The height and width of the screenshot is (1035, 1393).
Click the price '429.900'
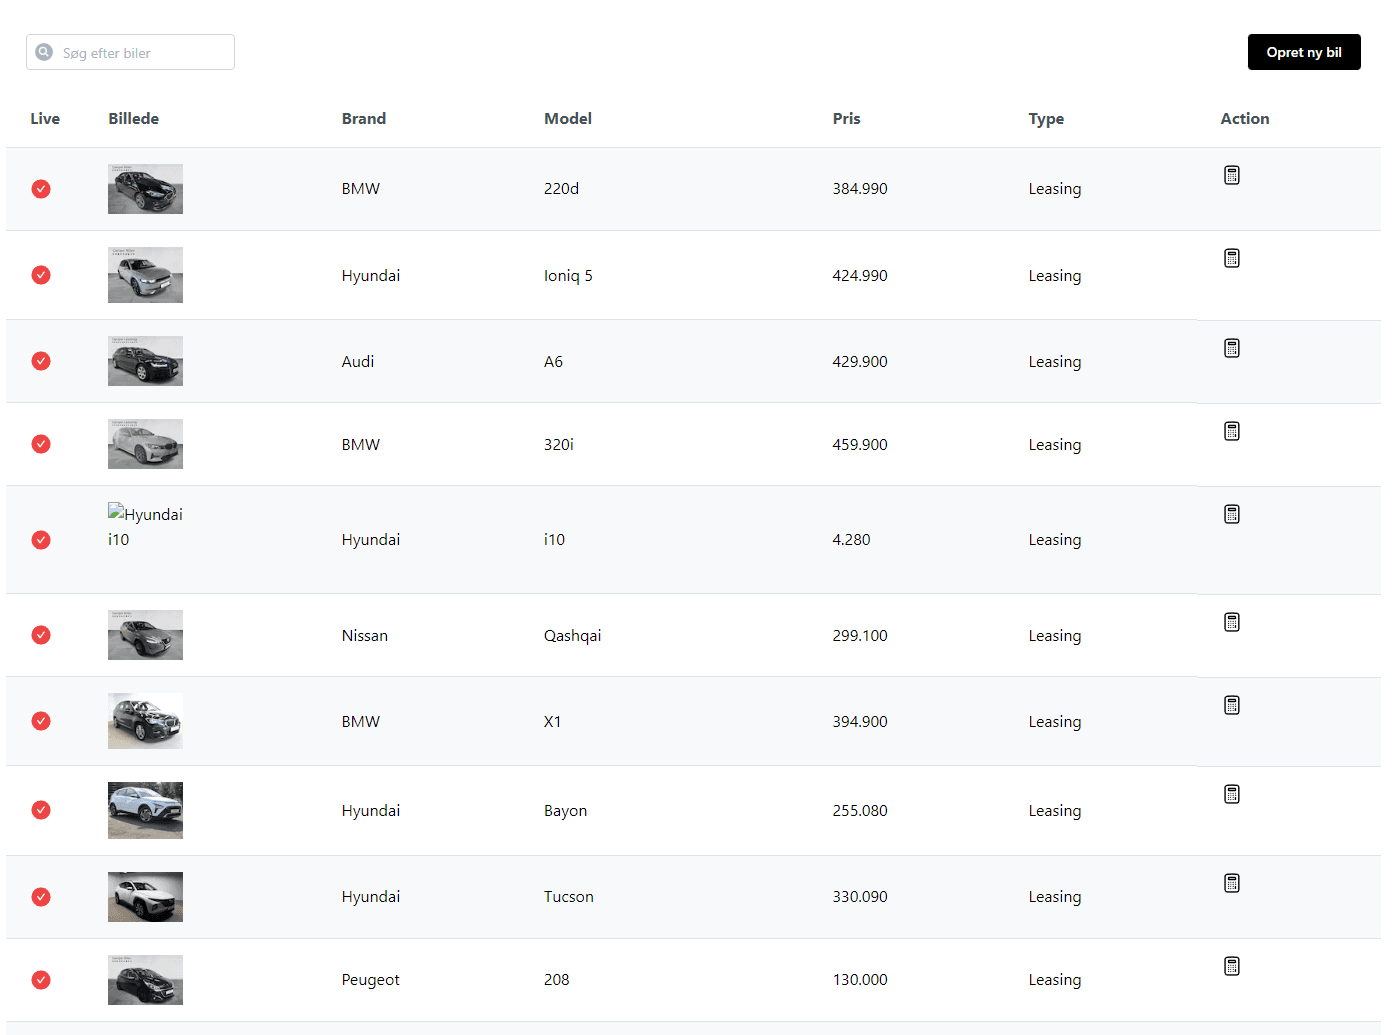pyautogui.click(x=860, y=362)
